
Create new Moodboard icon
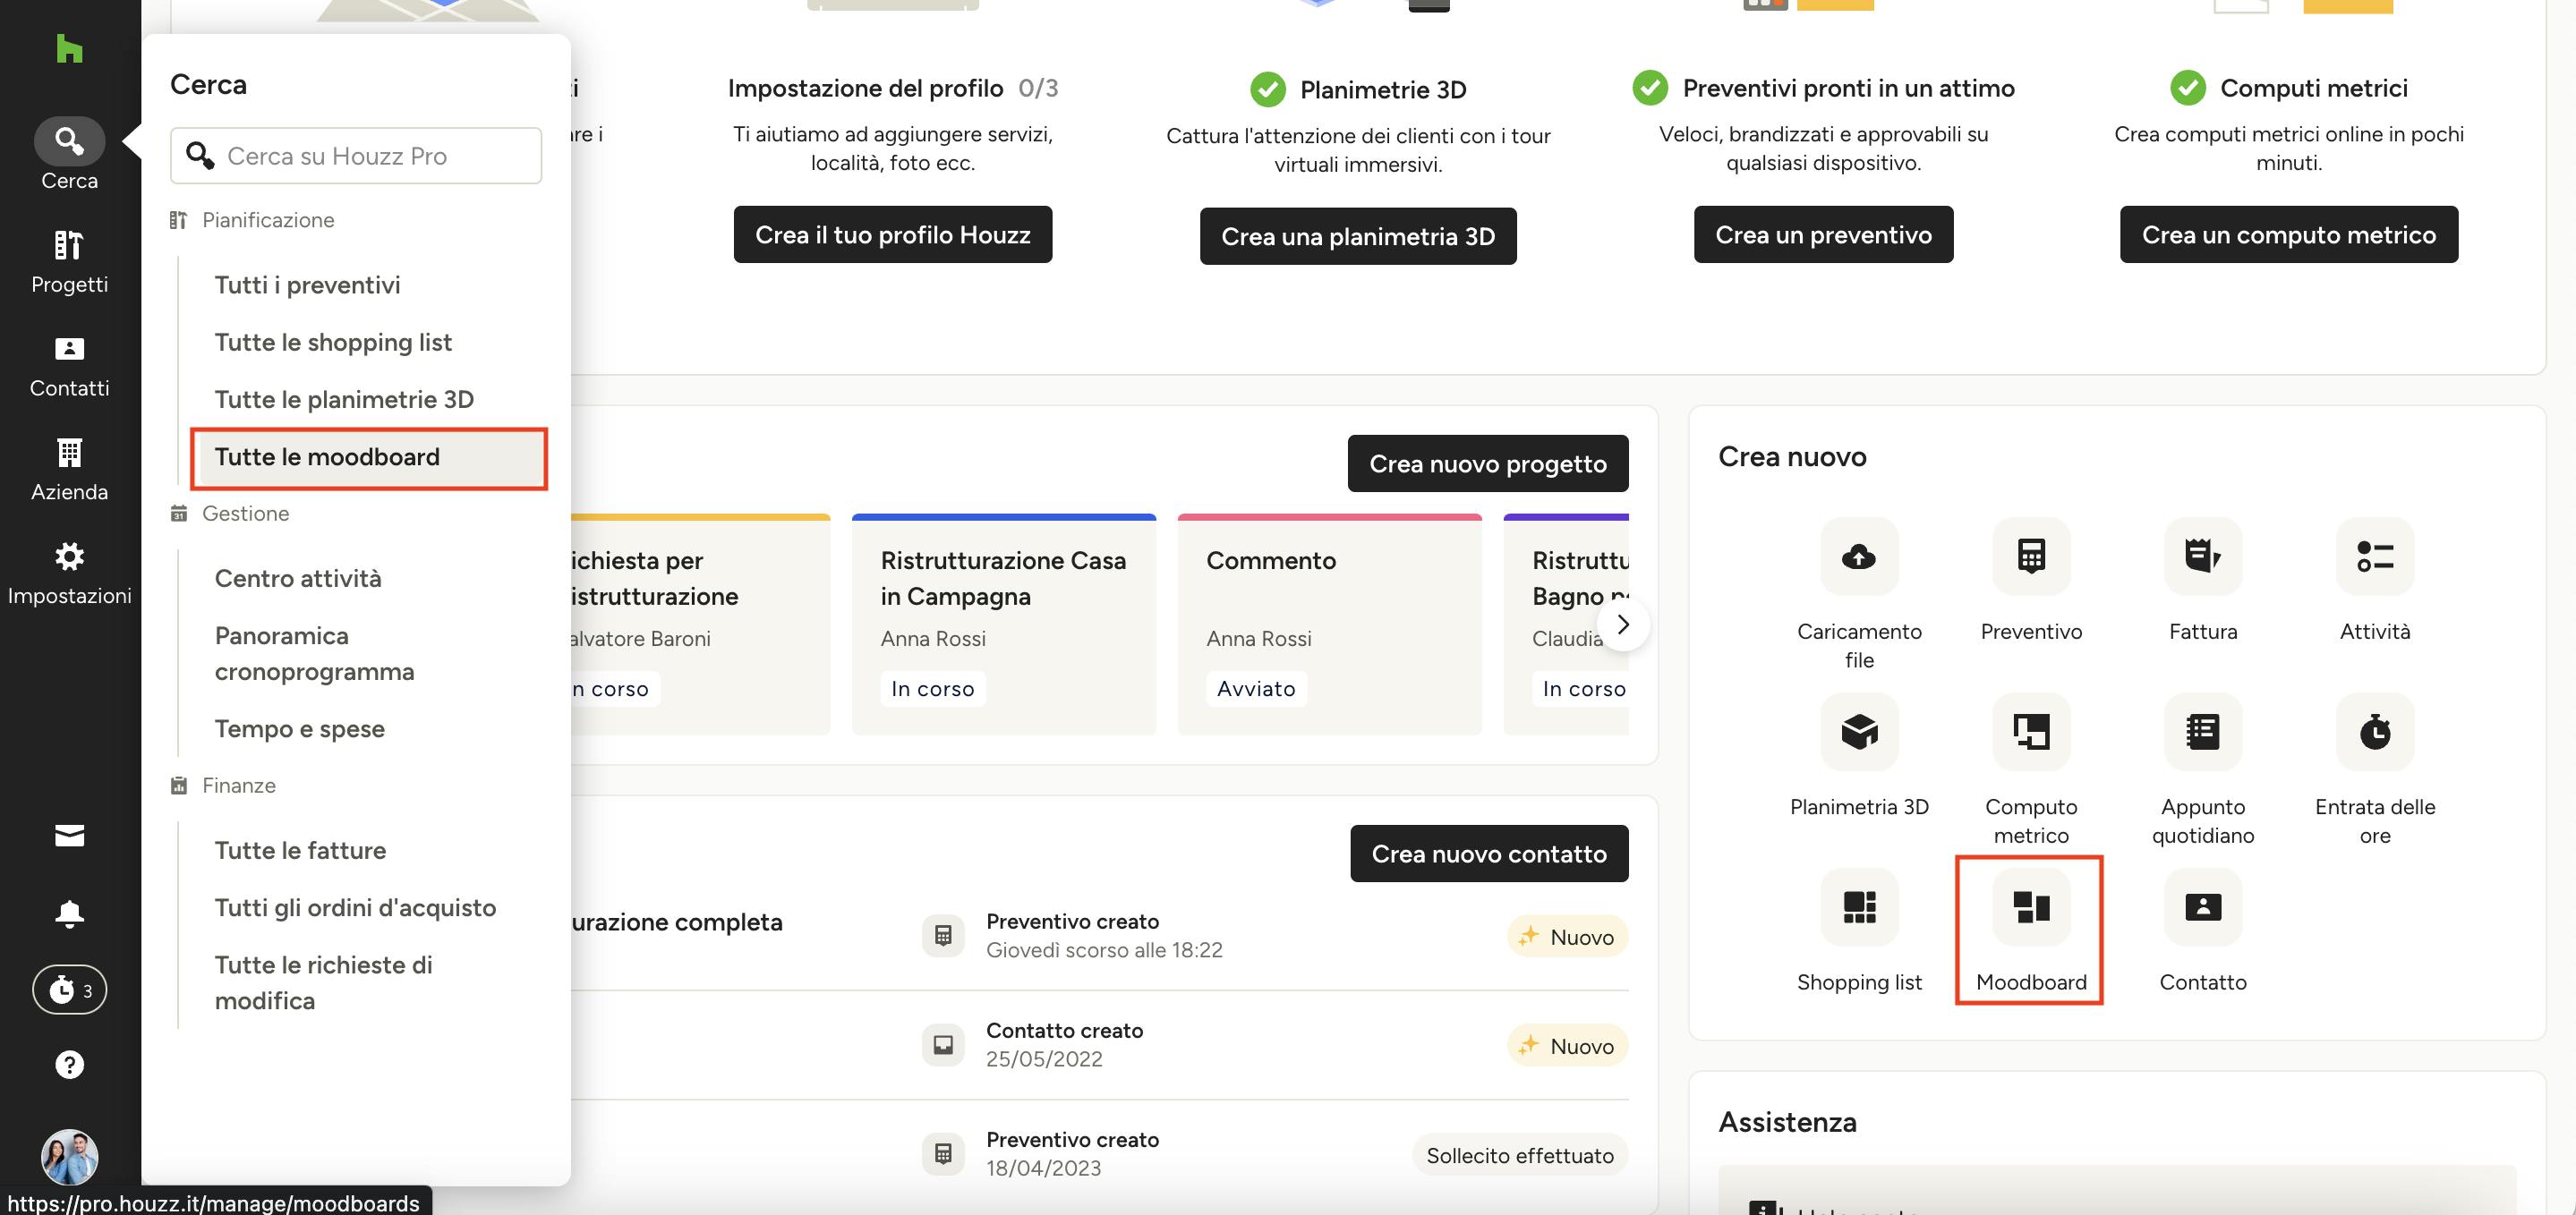click(x=2031, y=906)
